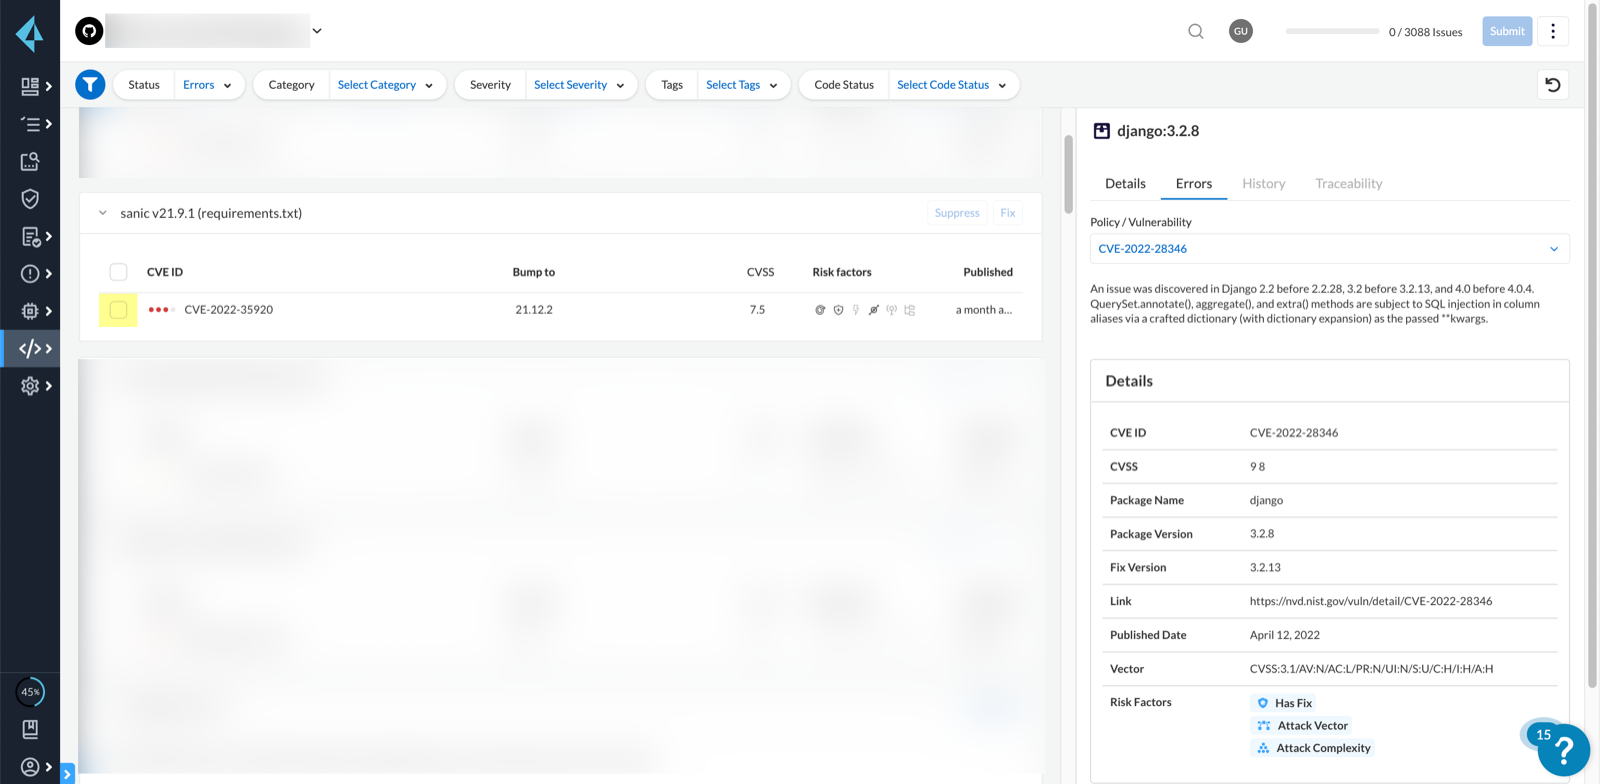Switch to the Traceability tab

[x=1349, y=184]
